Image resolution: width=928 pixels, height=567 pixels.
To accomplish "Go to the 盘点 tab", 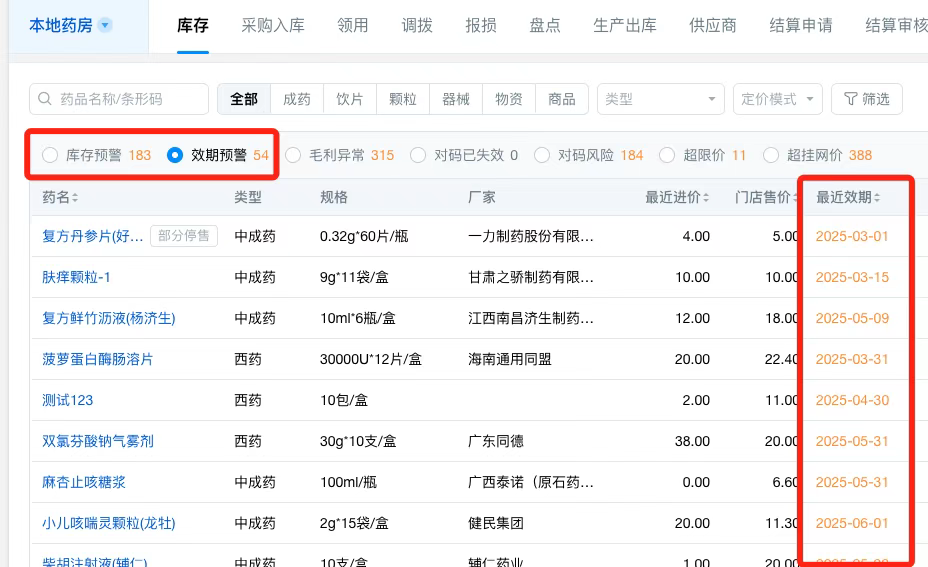I will pyautogui.click(x=544, y=26).
